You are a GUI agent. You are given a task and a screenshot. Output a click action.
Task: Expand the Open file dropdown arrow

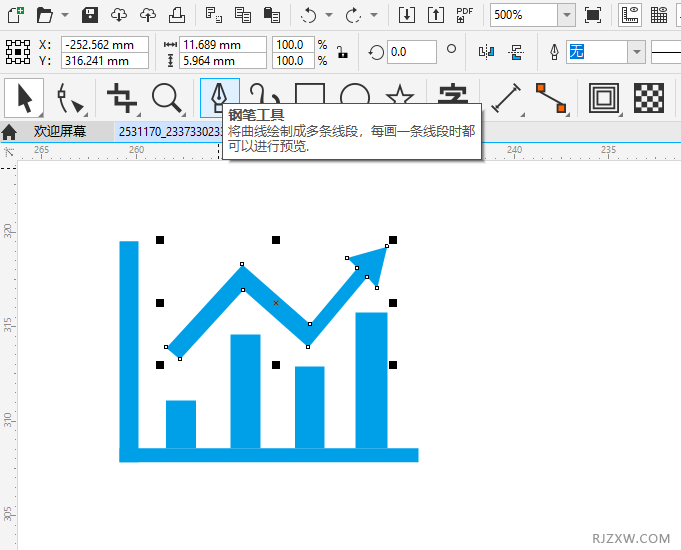coord(65,15)
